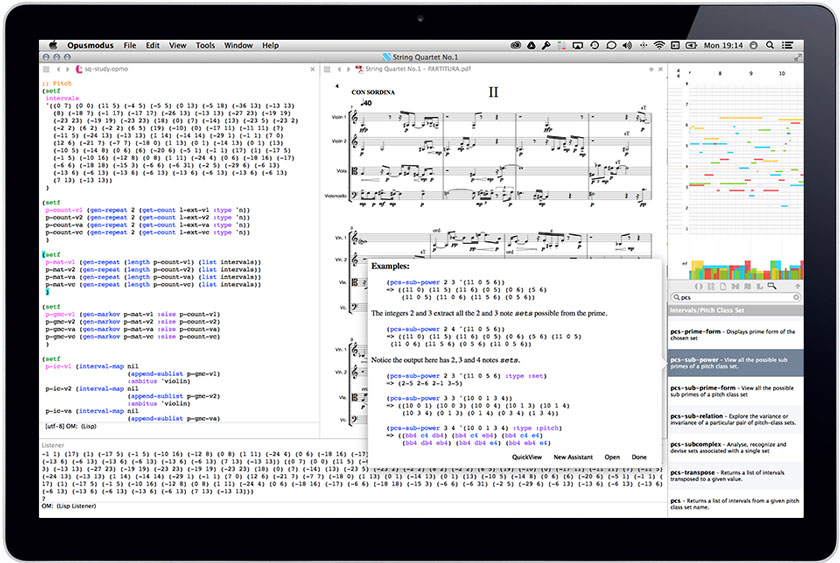Click Open in the documentation popup

[612, 457]
